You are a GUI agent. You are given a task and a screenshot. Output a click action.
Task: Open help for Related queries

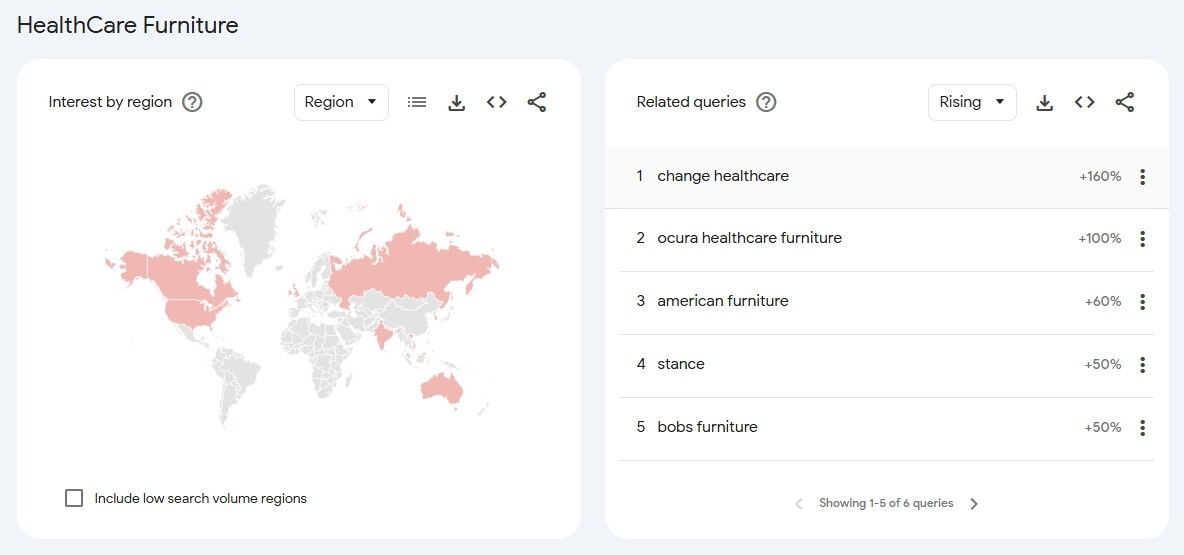[766, 102]
